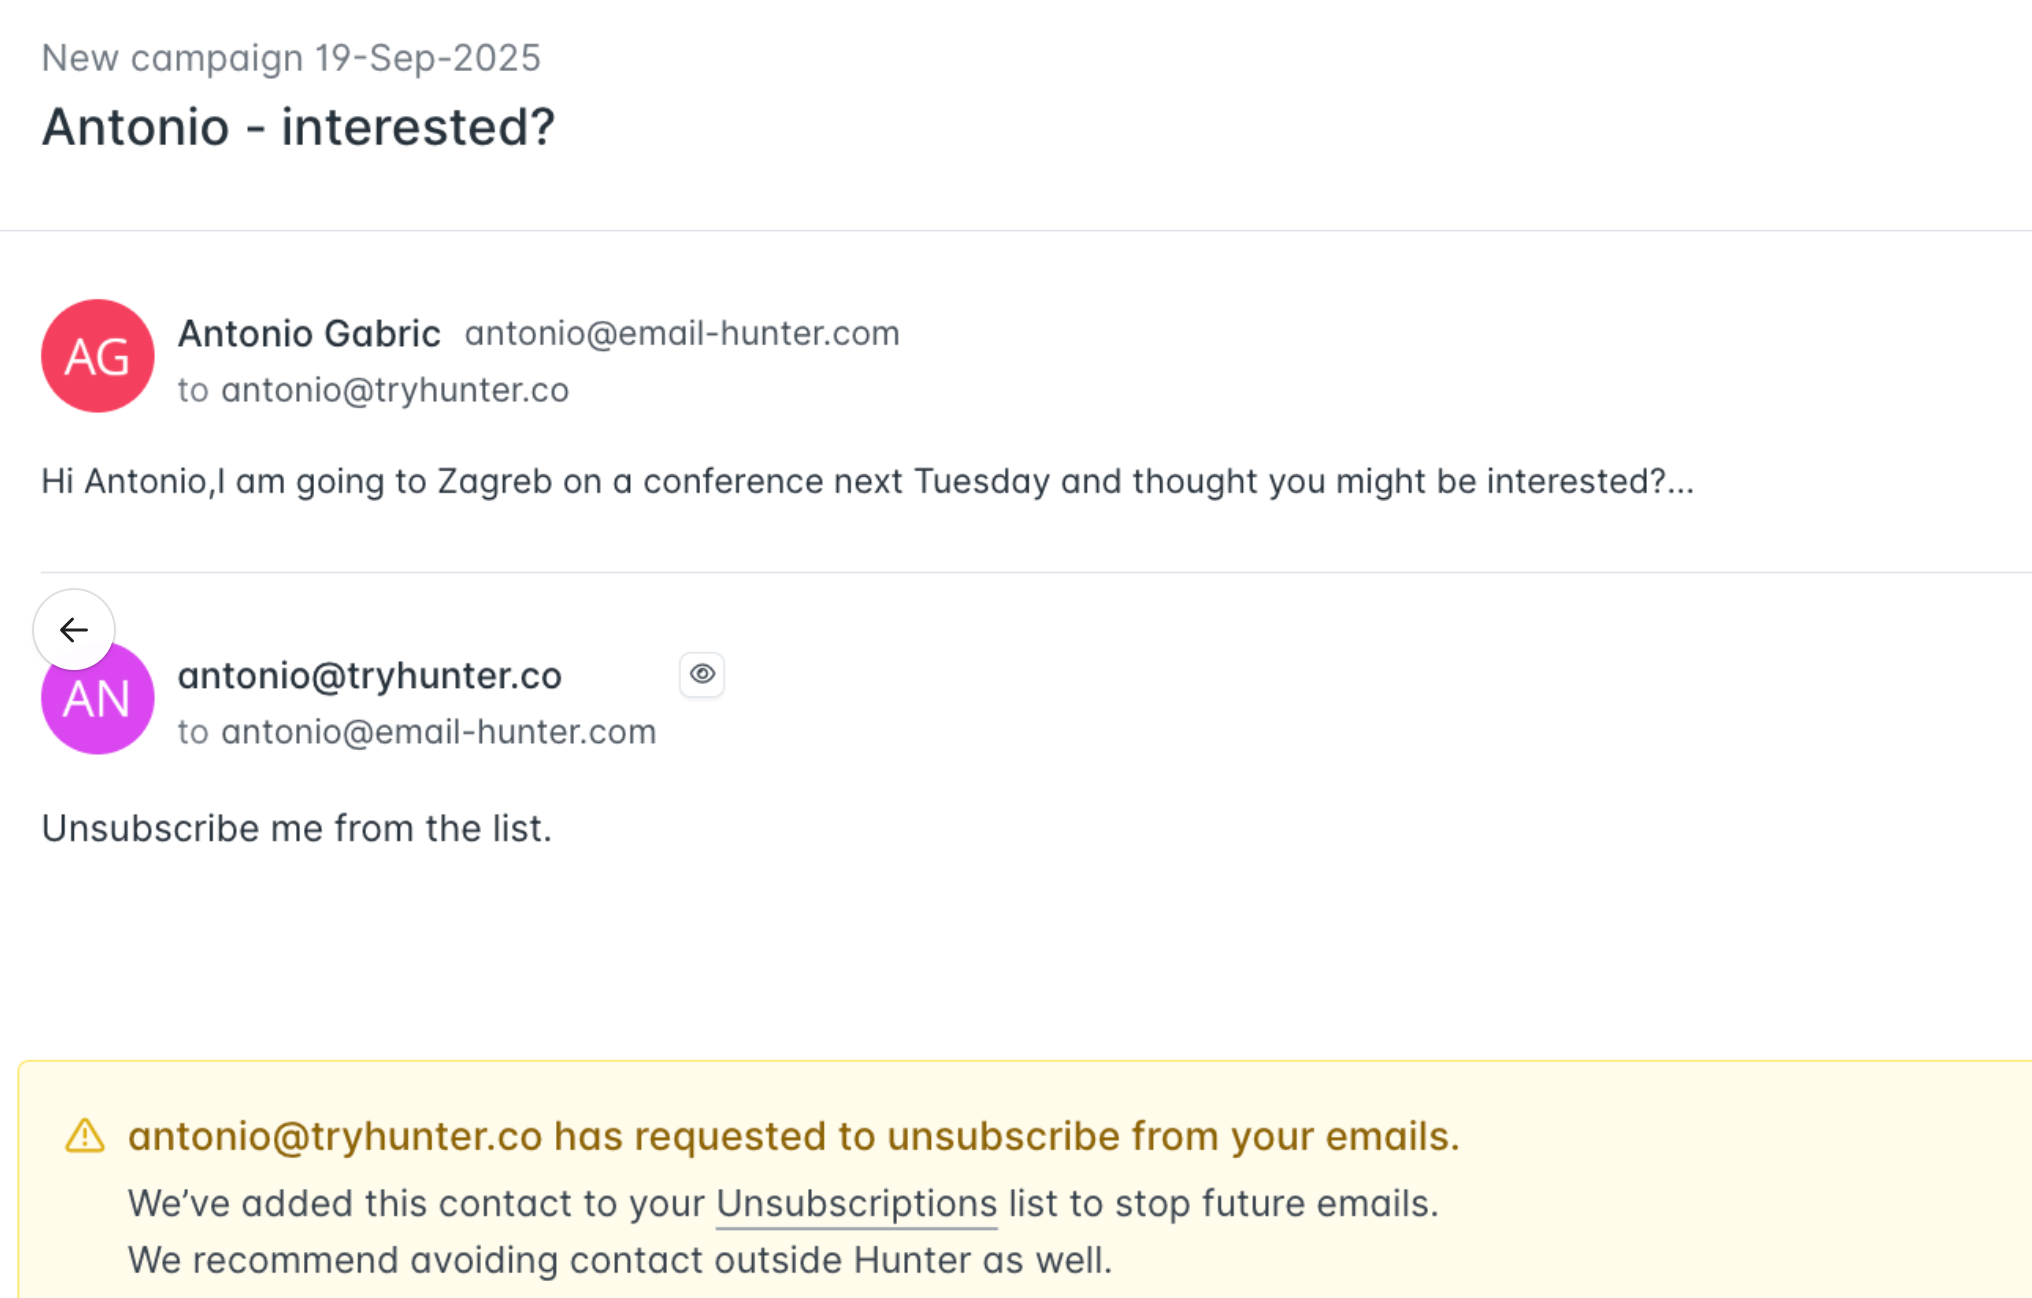Screen dimensions: 2032x1298
Task: Click the purple AN avatar
Action: pyautogui.click(x=98, y=708)
